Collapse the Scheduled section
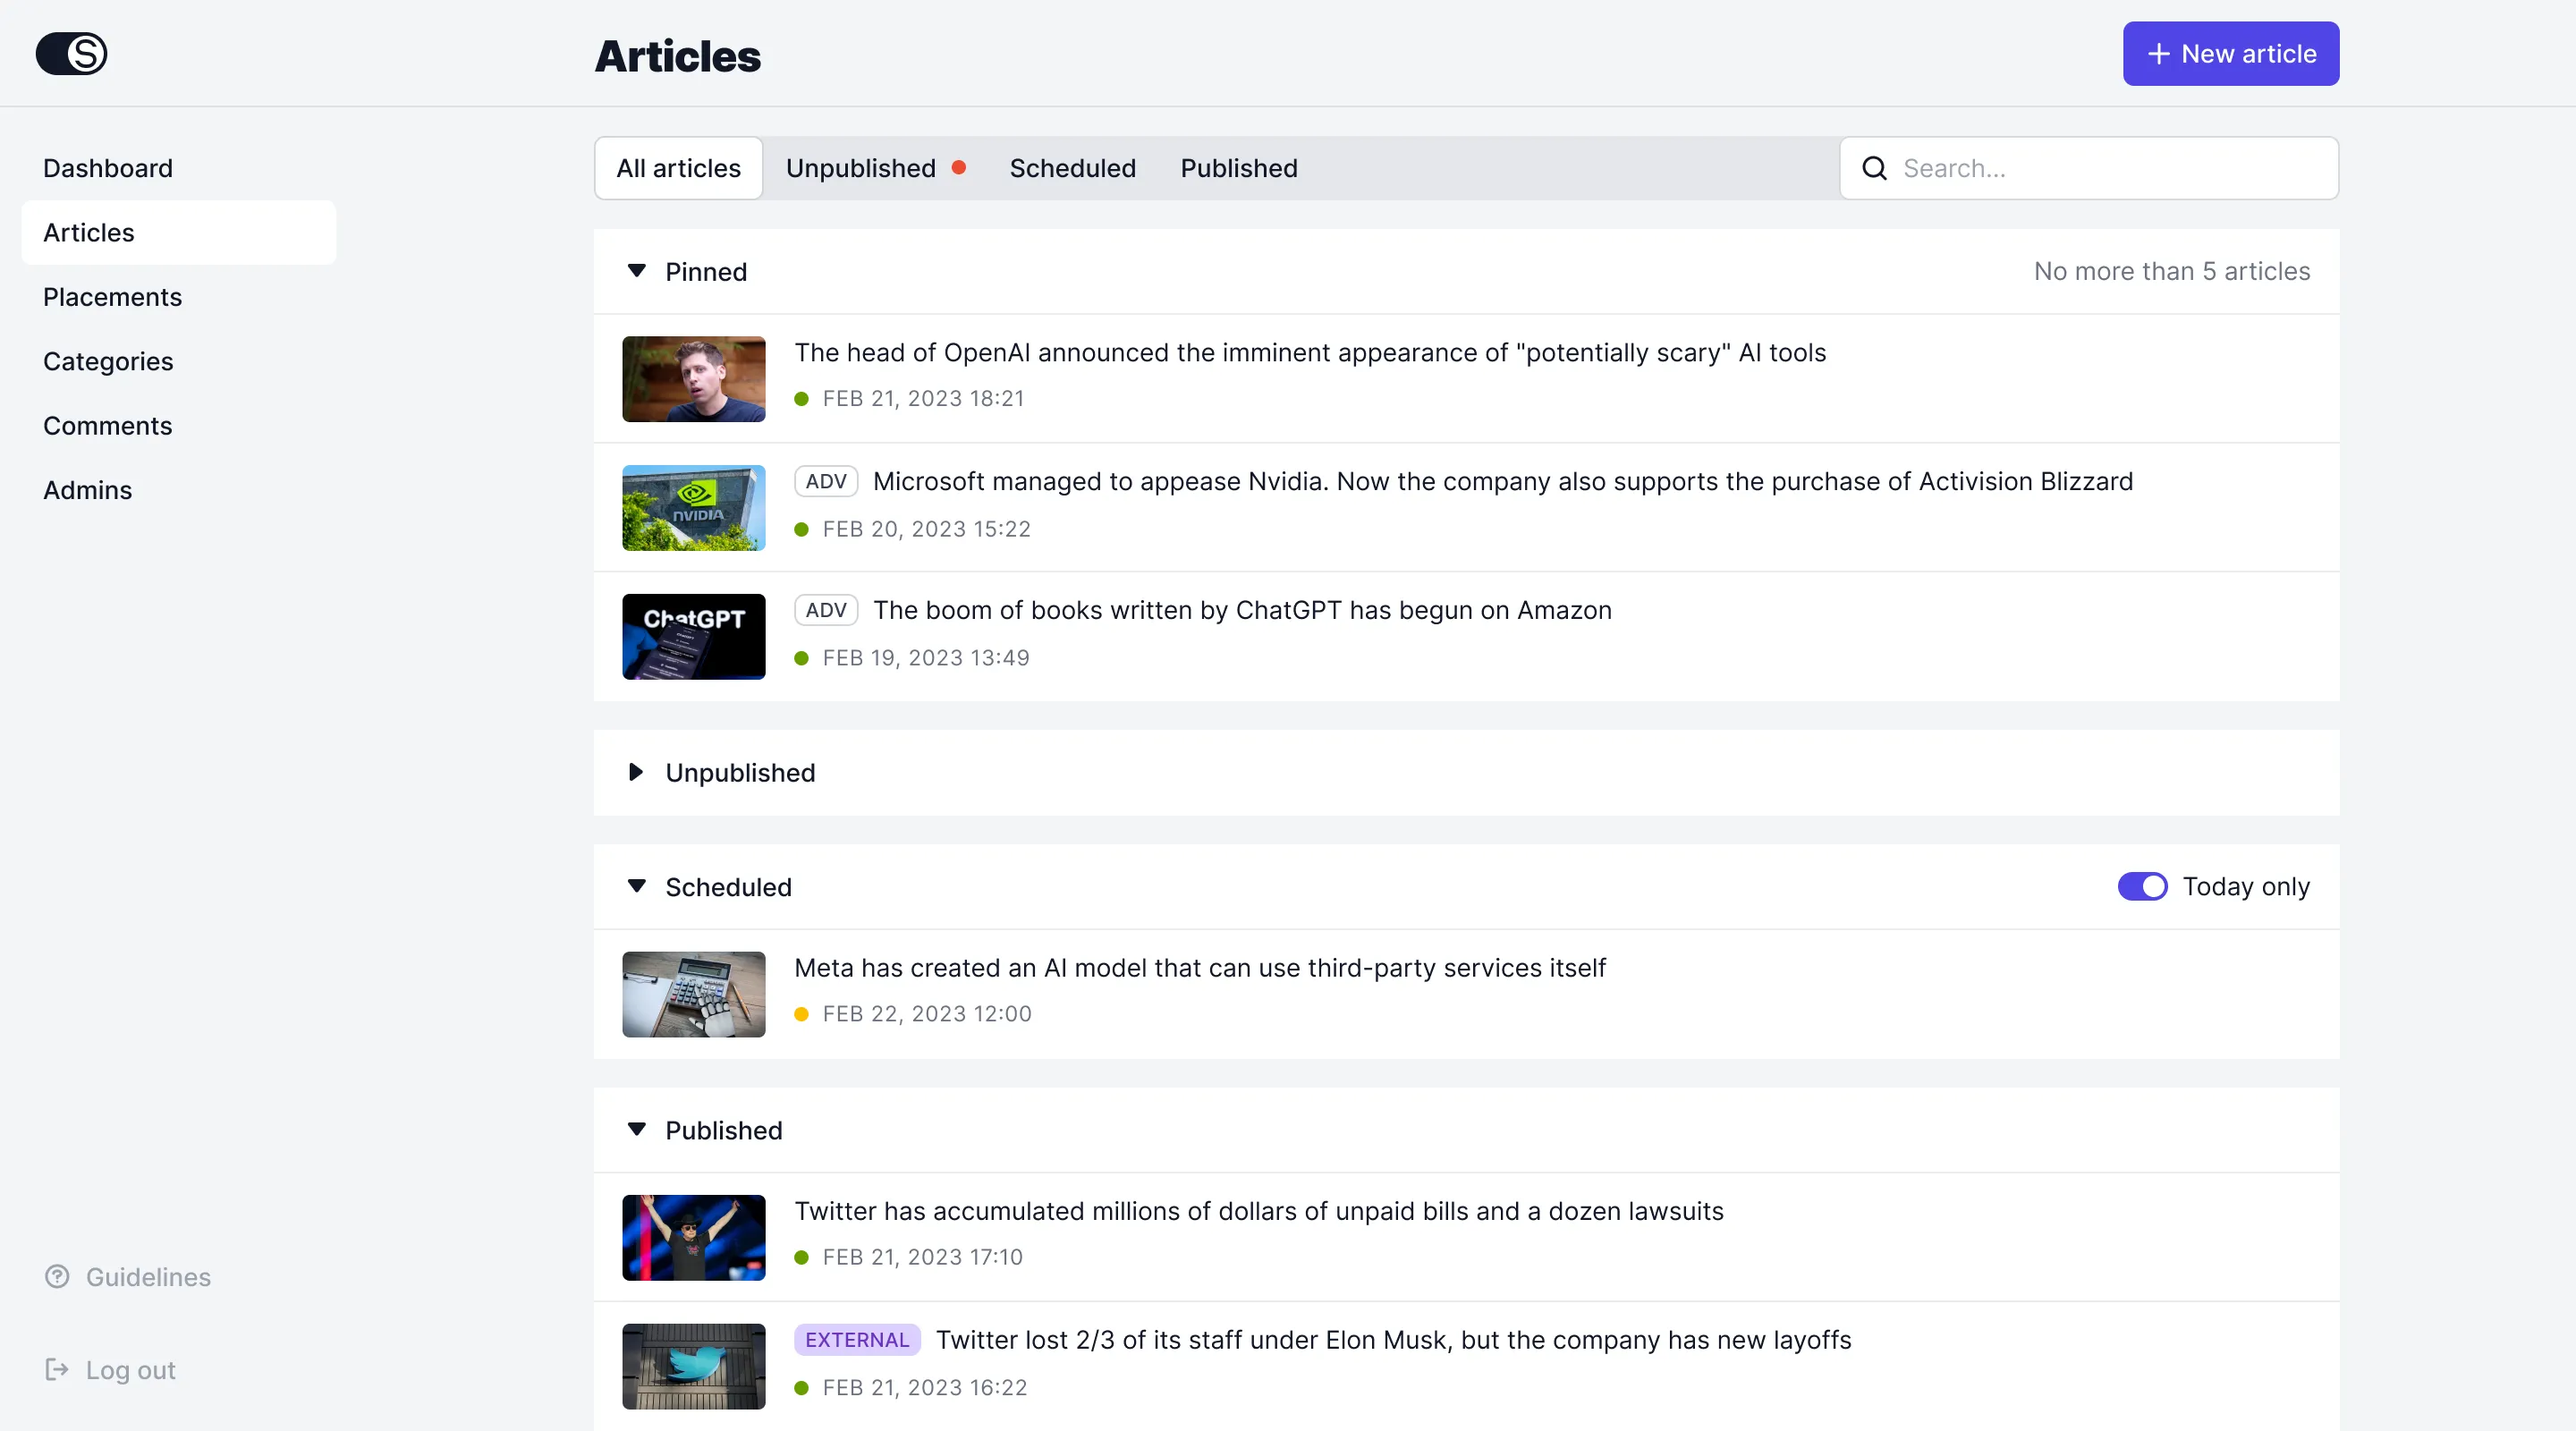The width and height of the screenshot is (2576, 1431). 636,887
